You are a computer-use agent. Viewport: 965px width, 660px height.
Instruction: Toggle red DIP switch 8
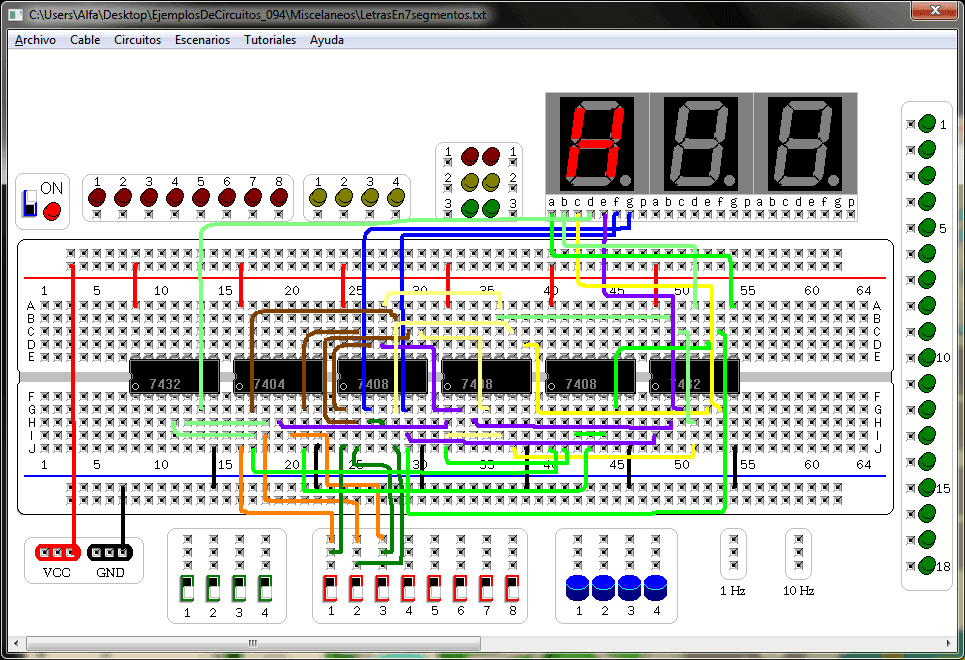[512, 588]
